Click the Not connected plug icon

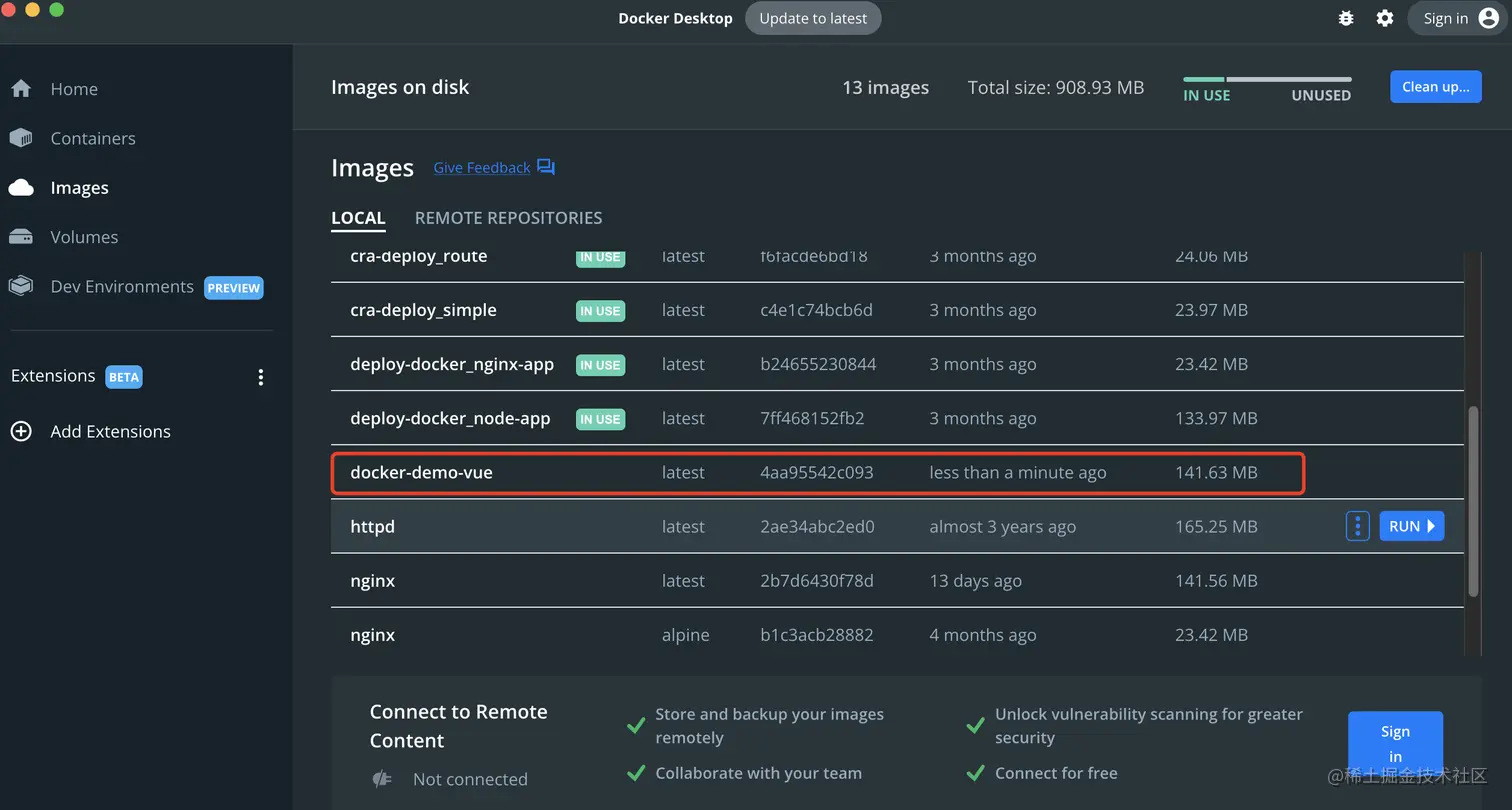pos(381,779)
